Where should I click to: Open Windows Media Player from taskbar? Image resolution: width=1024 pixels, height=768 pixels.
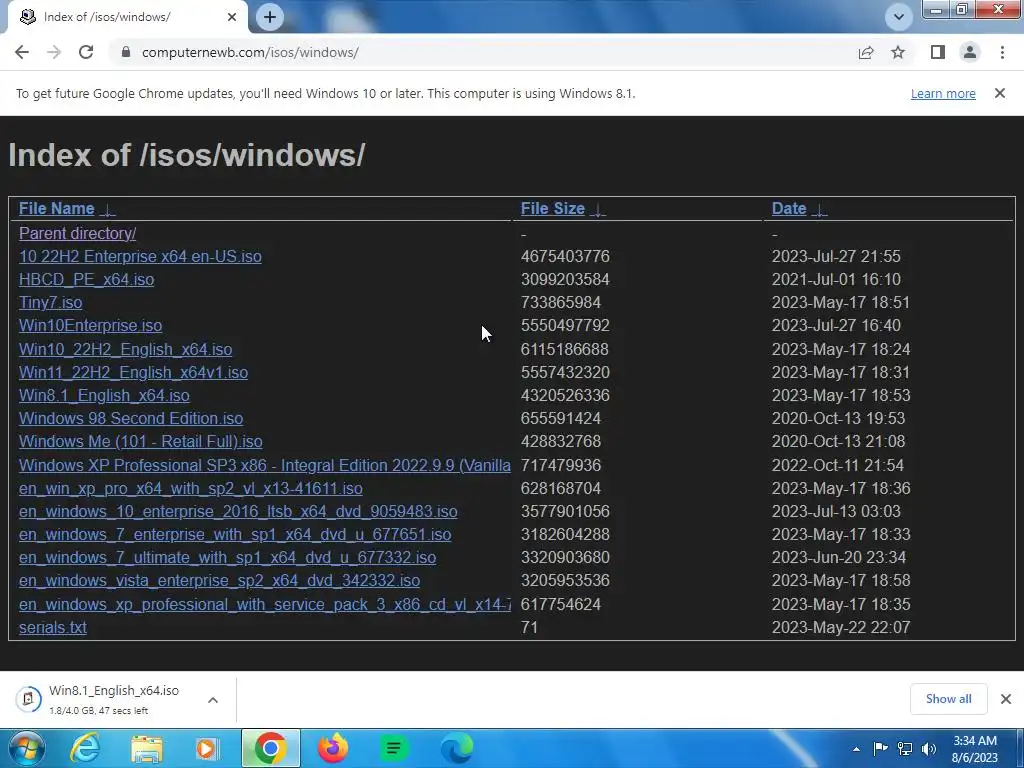click(206, 748)
